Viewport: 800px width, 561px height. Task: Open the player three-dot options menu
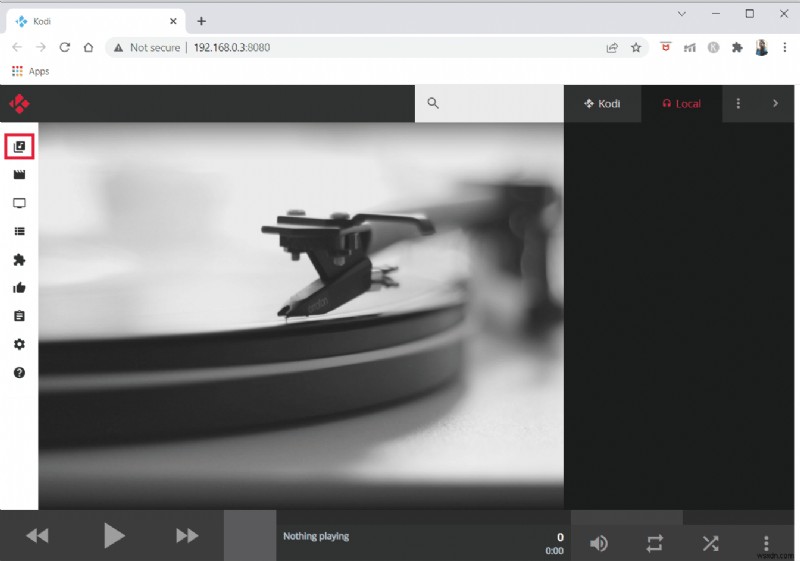pyautogui.click(x=766, y=543)
